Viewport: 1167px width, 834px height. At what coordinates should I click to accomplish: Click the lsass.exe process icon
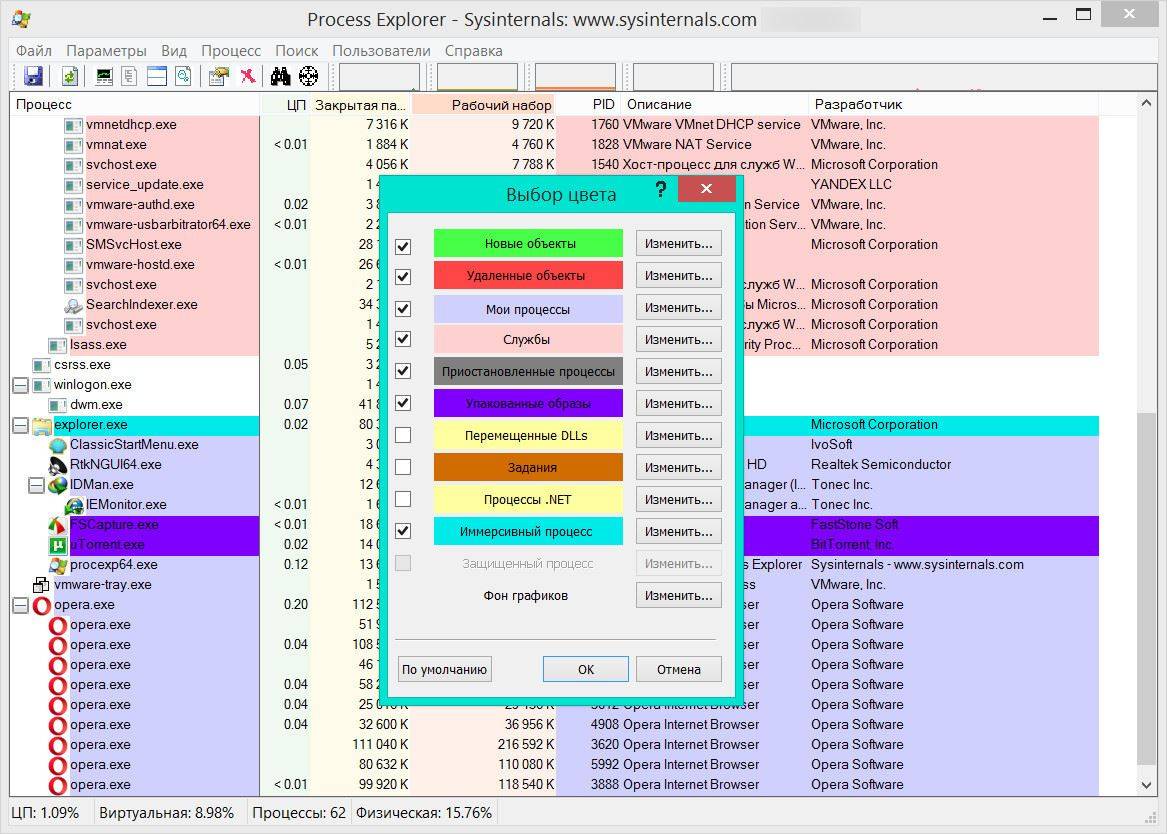(x=57, y=345)
